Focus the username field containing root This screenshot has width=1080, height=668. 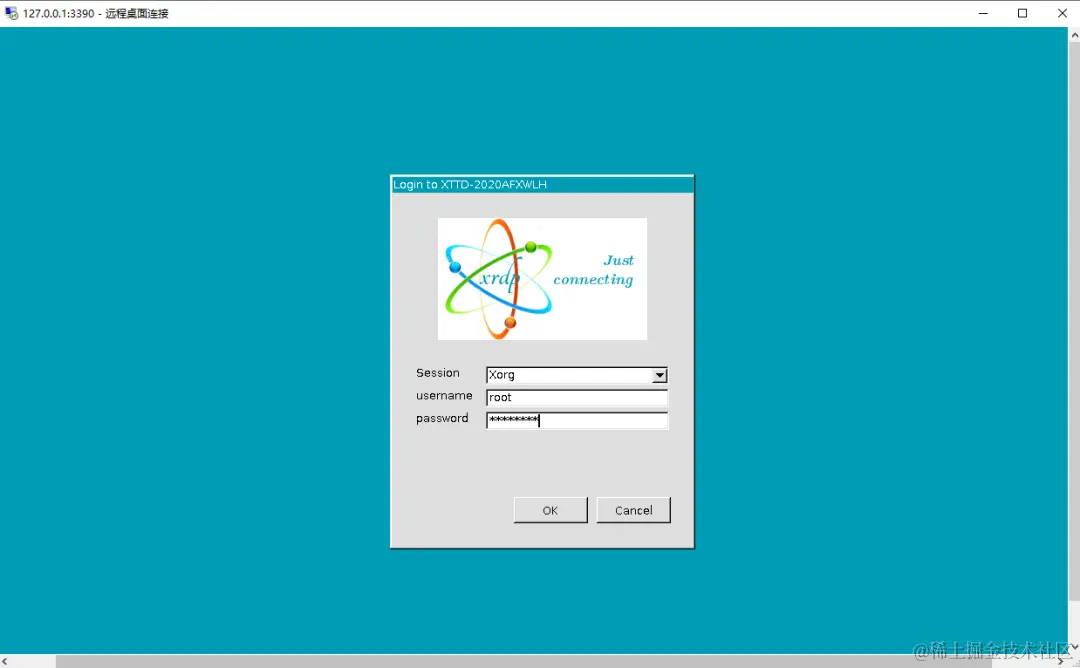(577, 397)
